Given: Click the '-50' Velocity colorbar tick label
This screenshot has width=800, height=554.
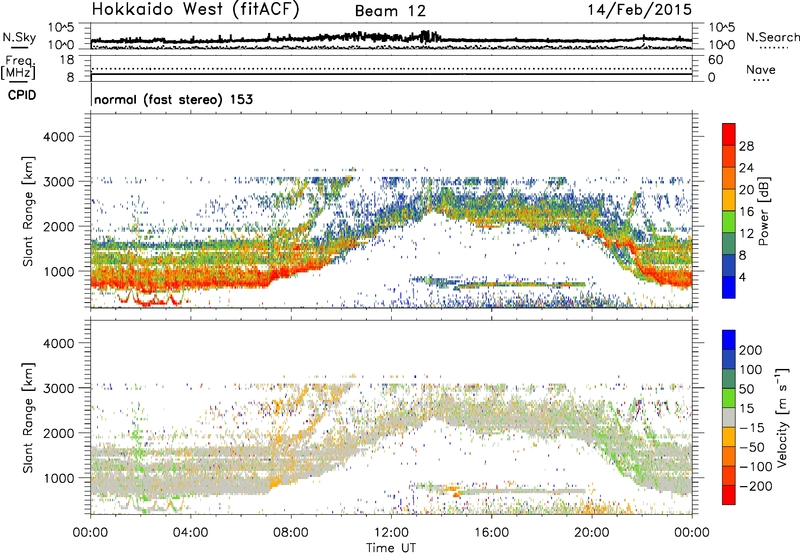Looking at the screenshot, I should [x=751, y=447].
